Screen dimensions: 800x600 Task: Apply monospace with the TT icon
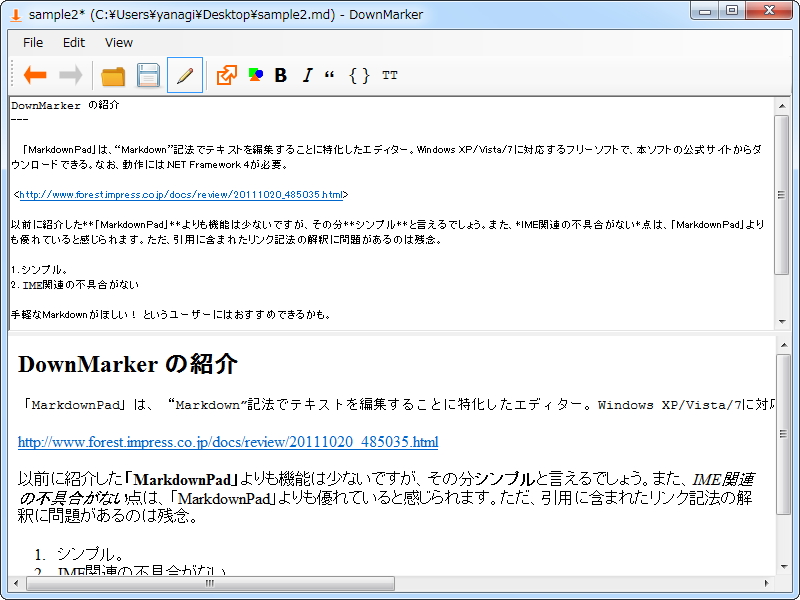pyautogui.click(x=389, y=75)
